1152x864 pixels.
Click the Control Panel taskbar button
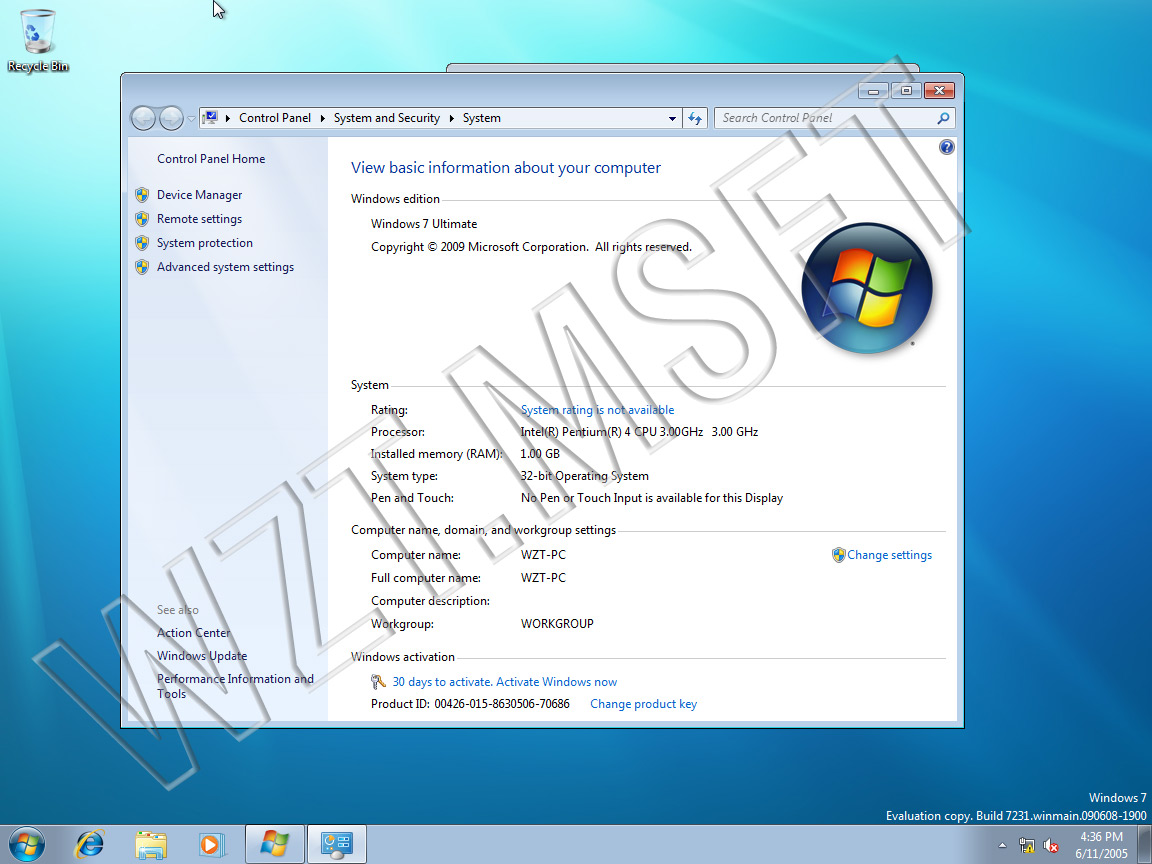(x=336, y=845)
